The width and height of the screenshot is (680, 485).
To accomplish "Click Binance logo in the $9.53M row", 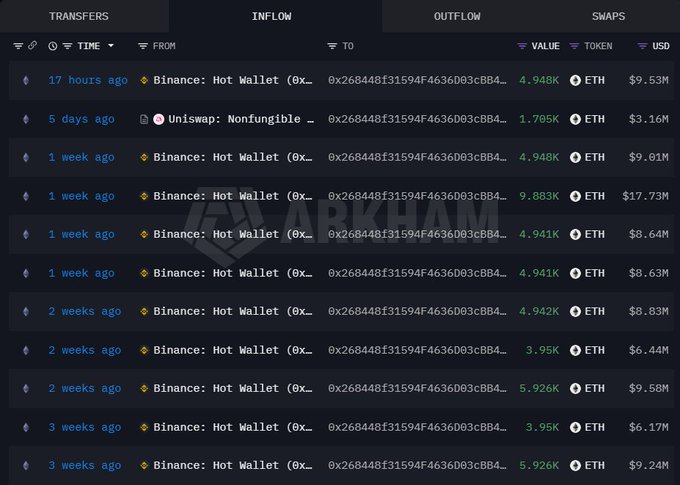I will point(144,80).
